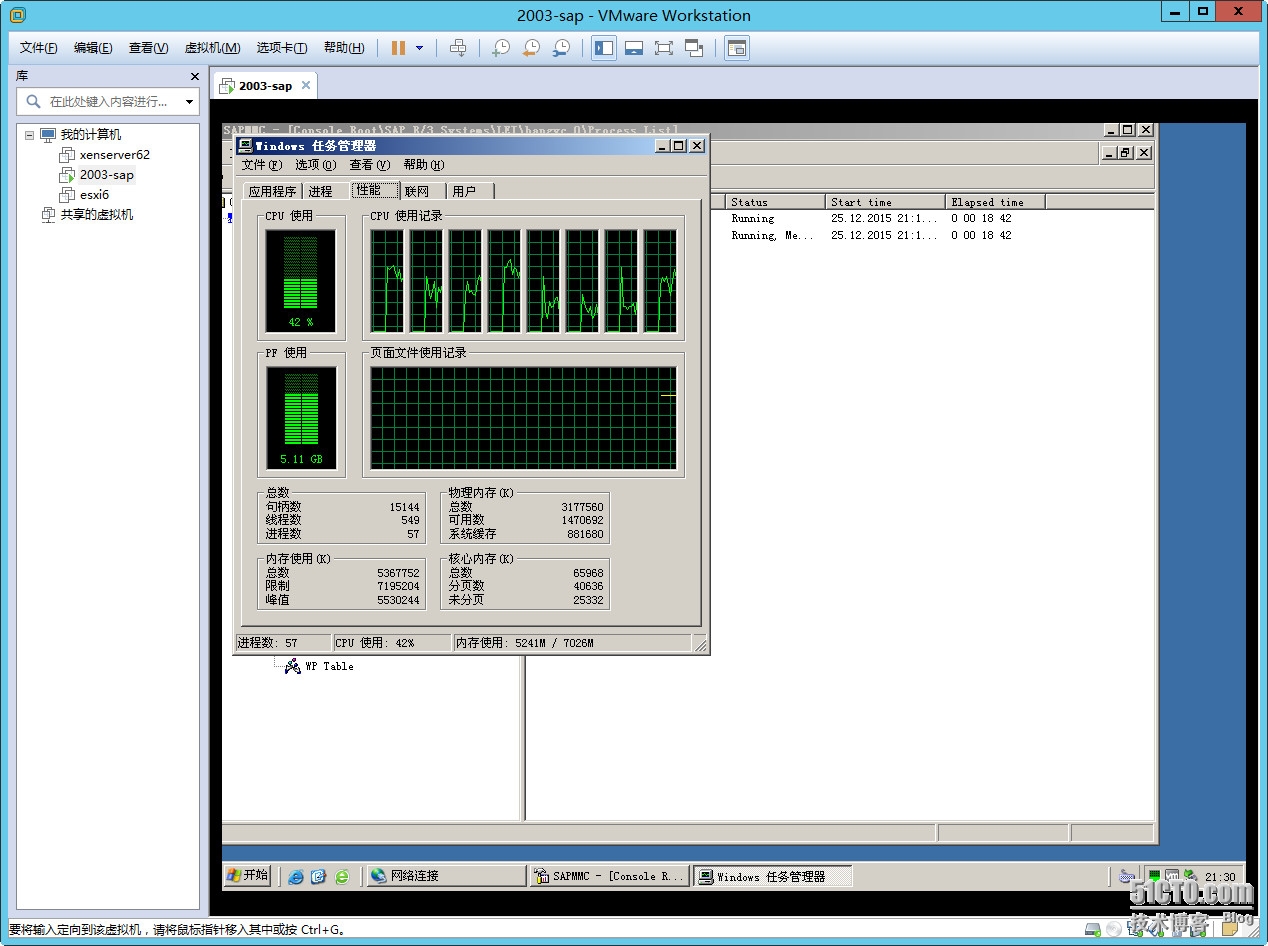1268x946 pixels.
Task: Switch to Windows 任务管理器 taskbar button
Action: click(x=772, y=876)
